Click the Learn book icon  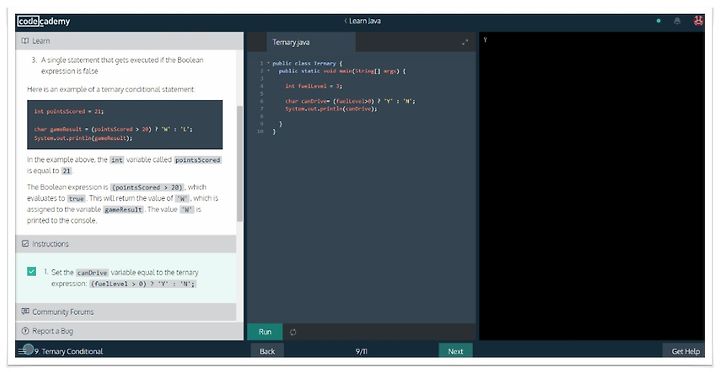click(25, 41)
